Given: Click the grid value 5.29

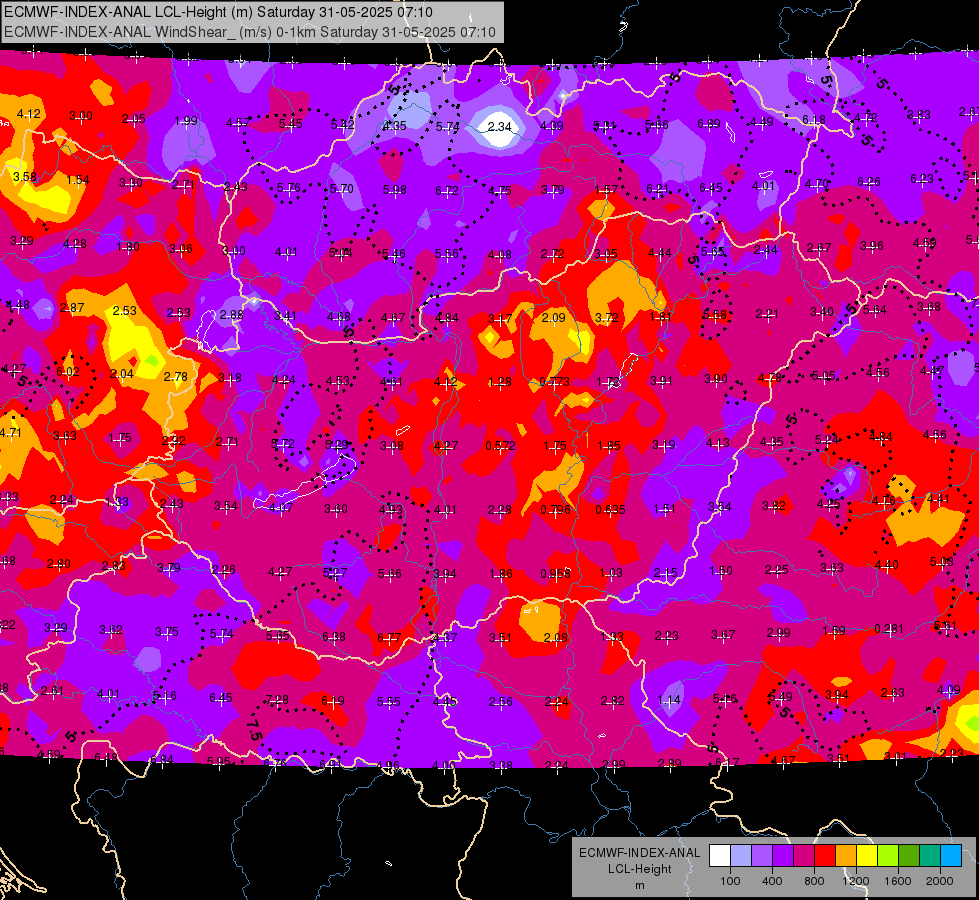Looking at the screenshot, I should [337, 445].
